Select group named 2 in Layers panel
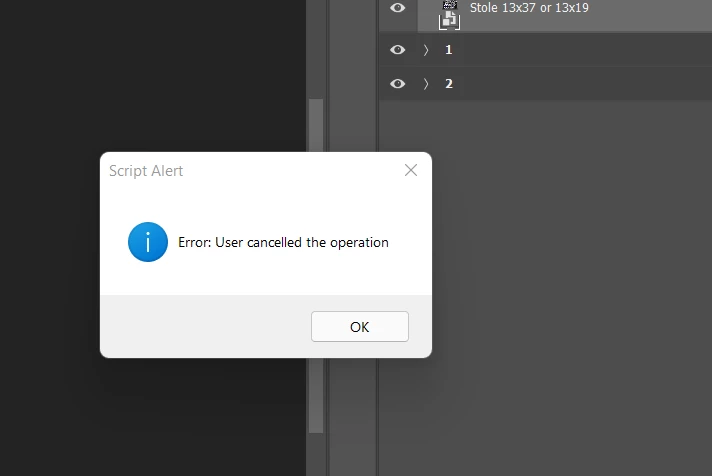 (449, 84)
